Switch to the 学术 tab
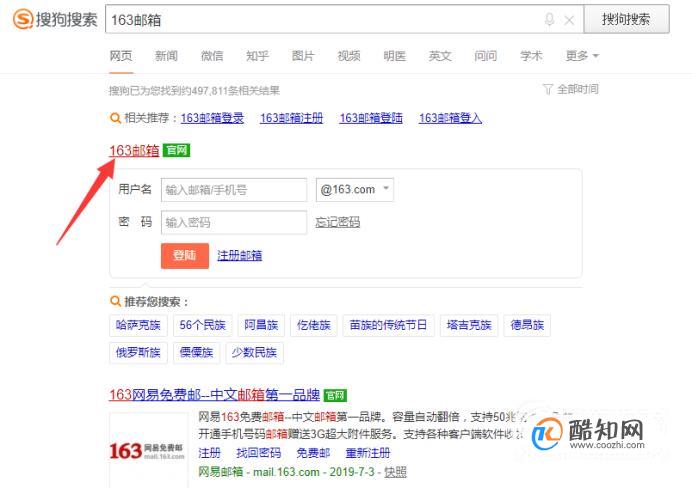The height and width of the screenshot is (488, 692). 531,56
